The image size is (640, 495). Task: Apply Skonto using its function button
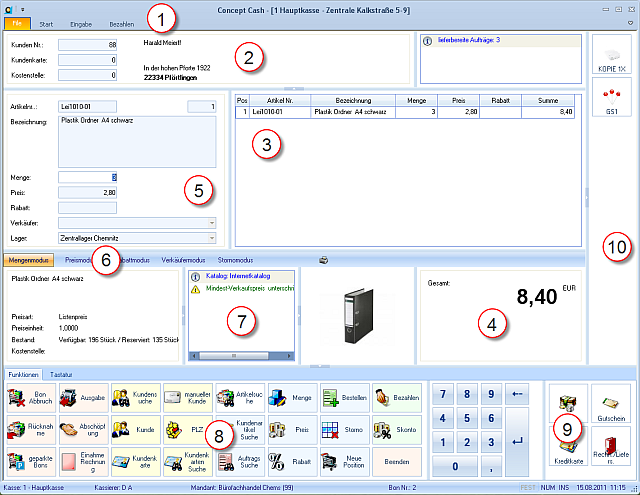point(397,430)
